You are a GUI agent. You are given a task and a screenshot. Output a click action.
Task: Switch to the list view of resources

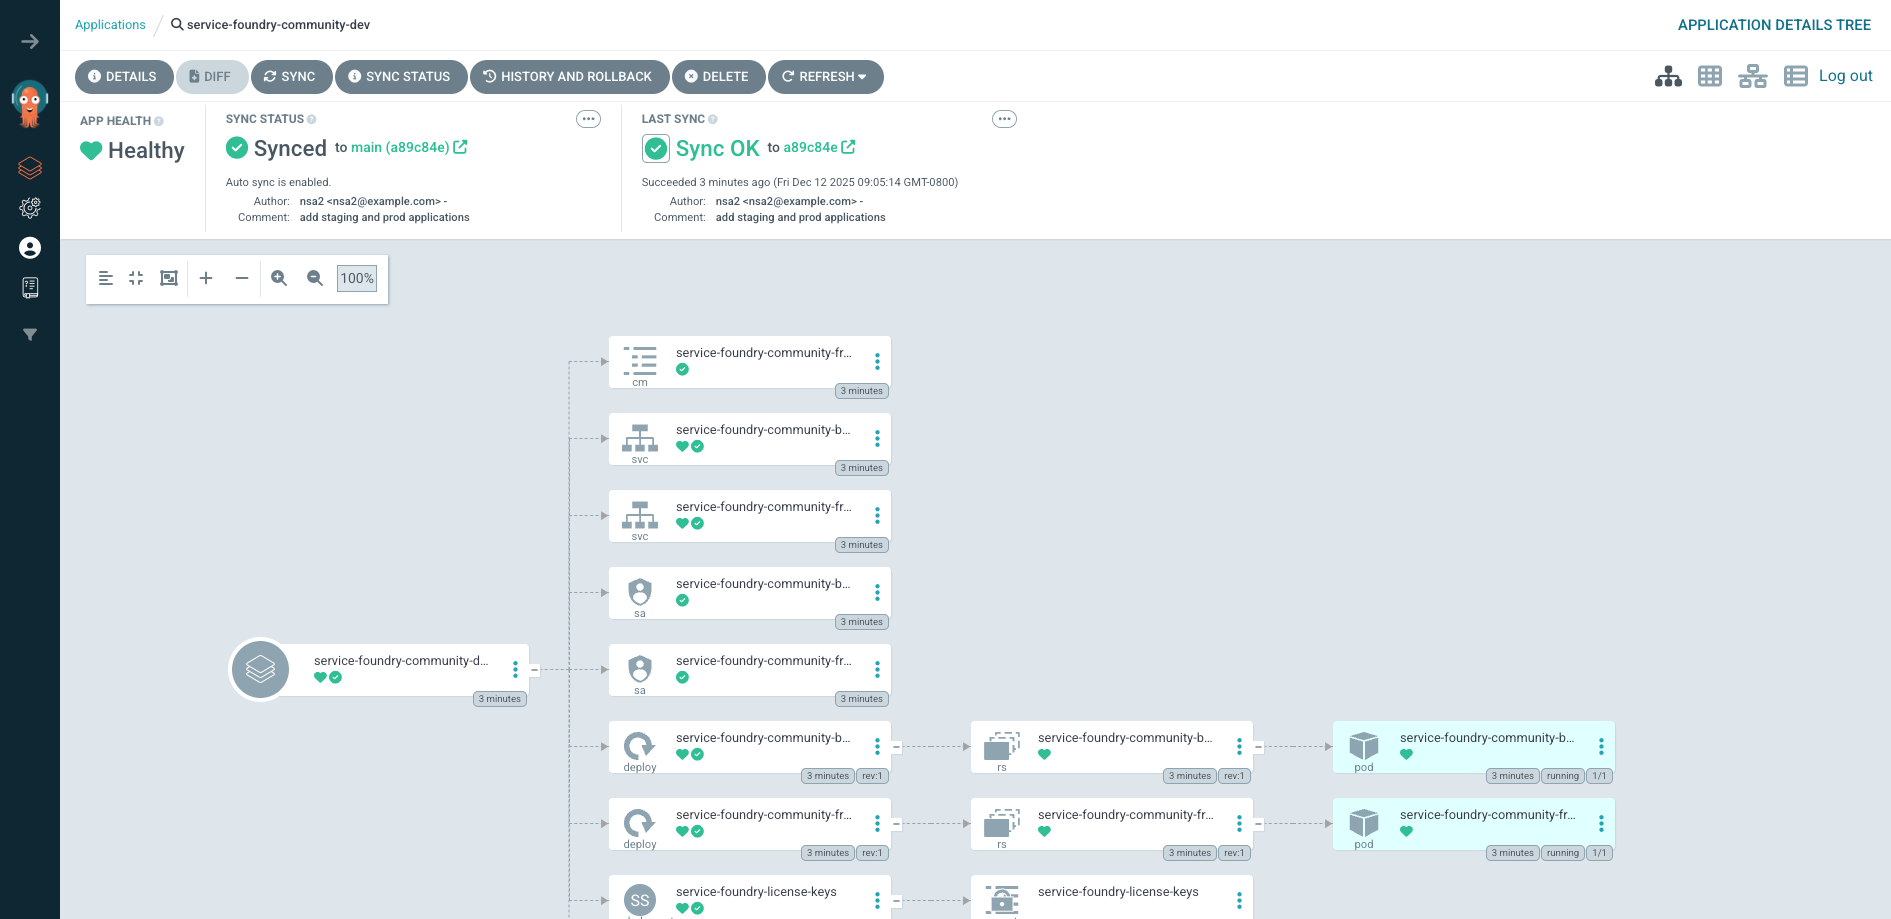click(1795, 75)
